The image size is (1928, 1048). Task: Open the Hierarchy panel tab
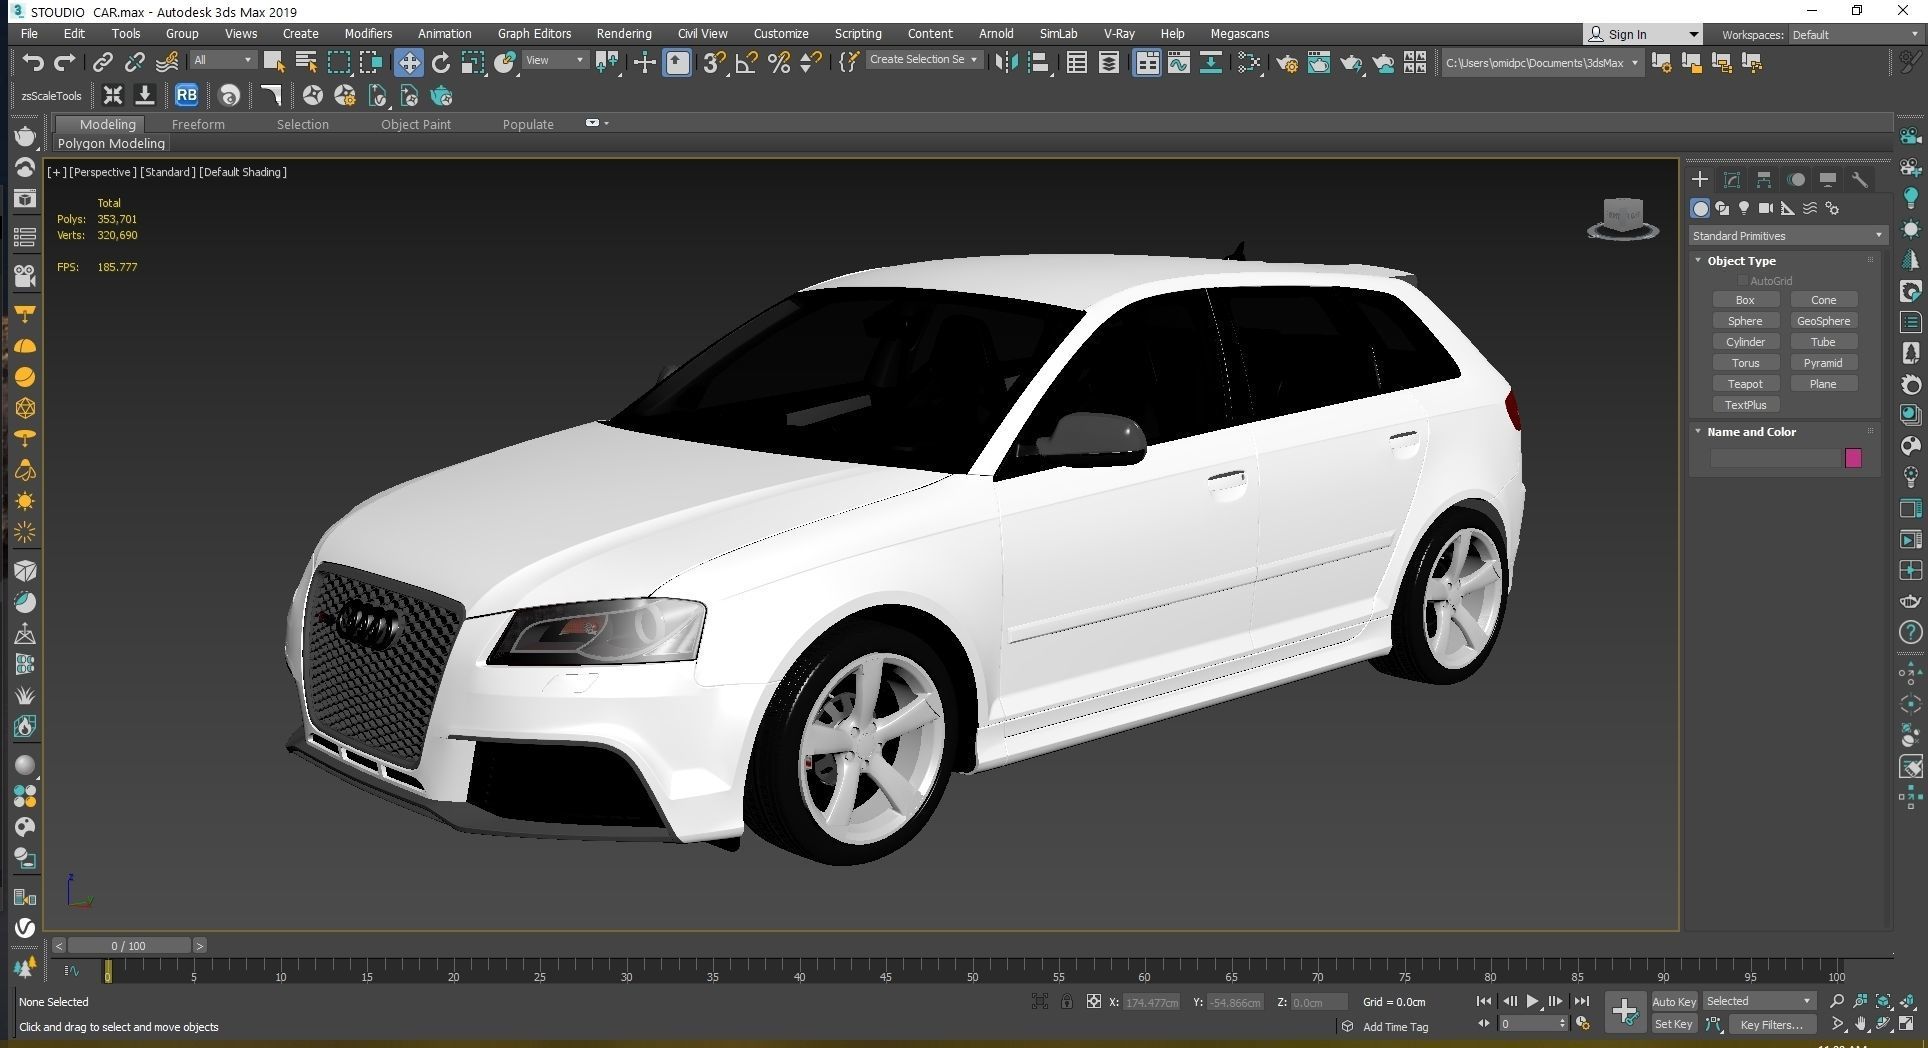1764,180
